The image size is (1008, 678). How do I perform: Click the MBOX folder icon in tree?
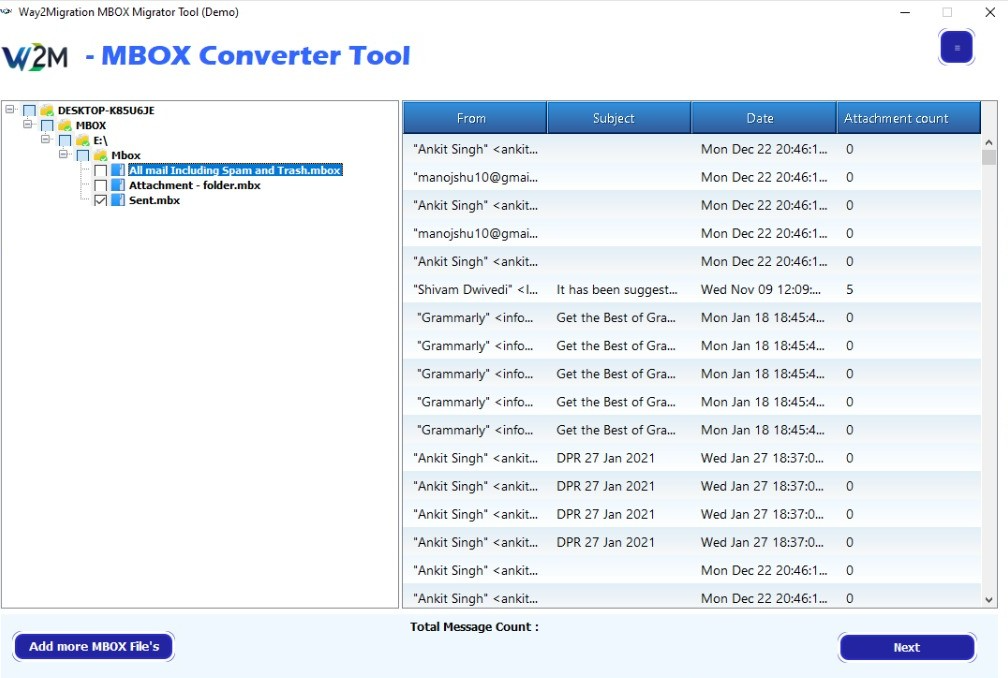[x=65, y=125]
